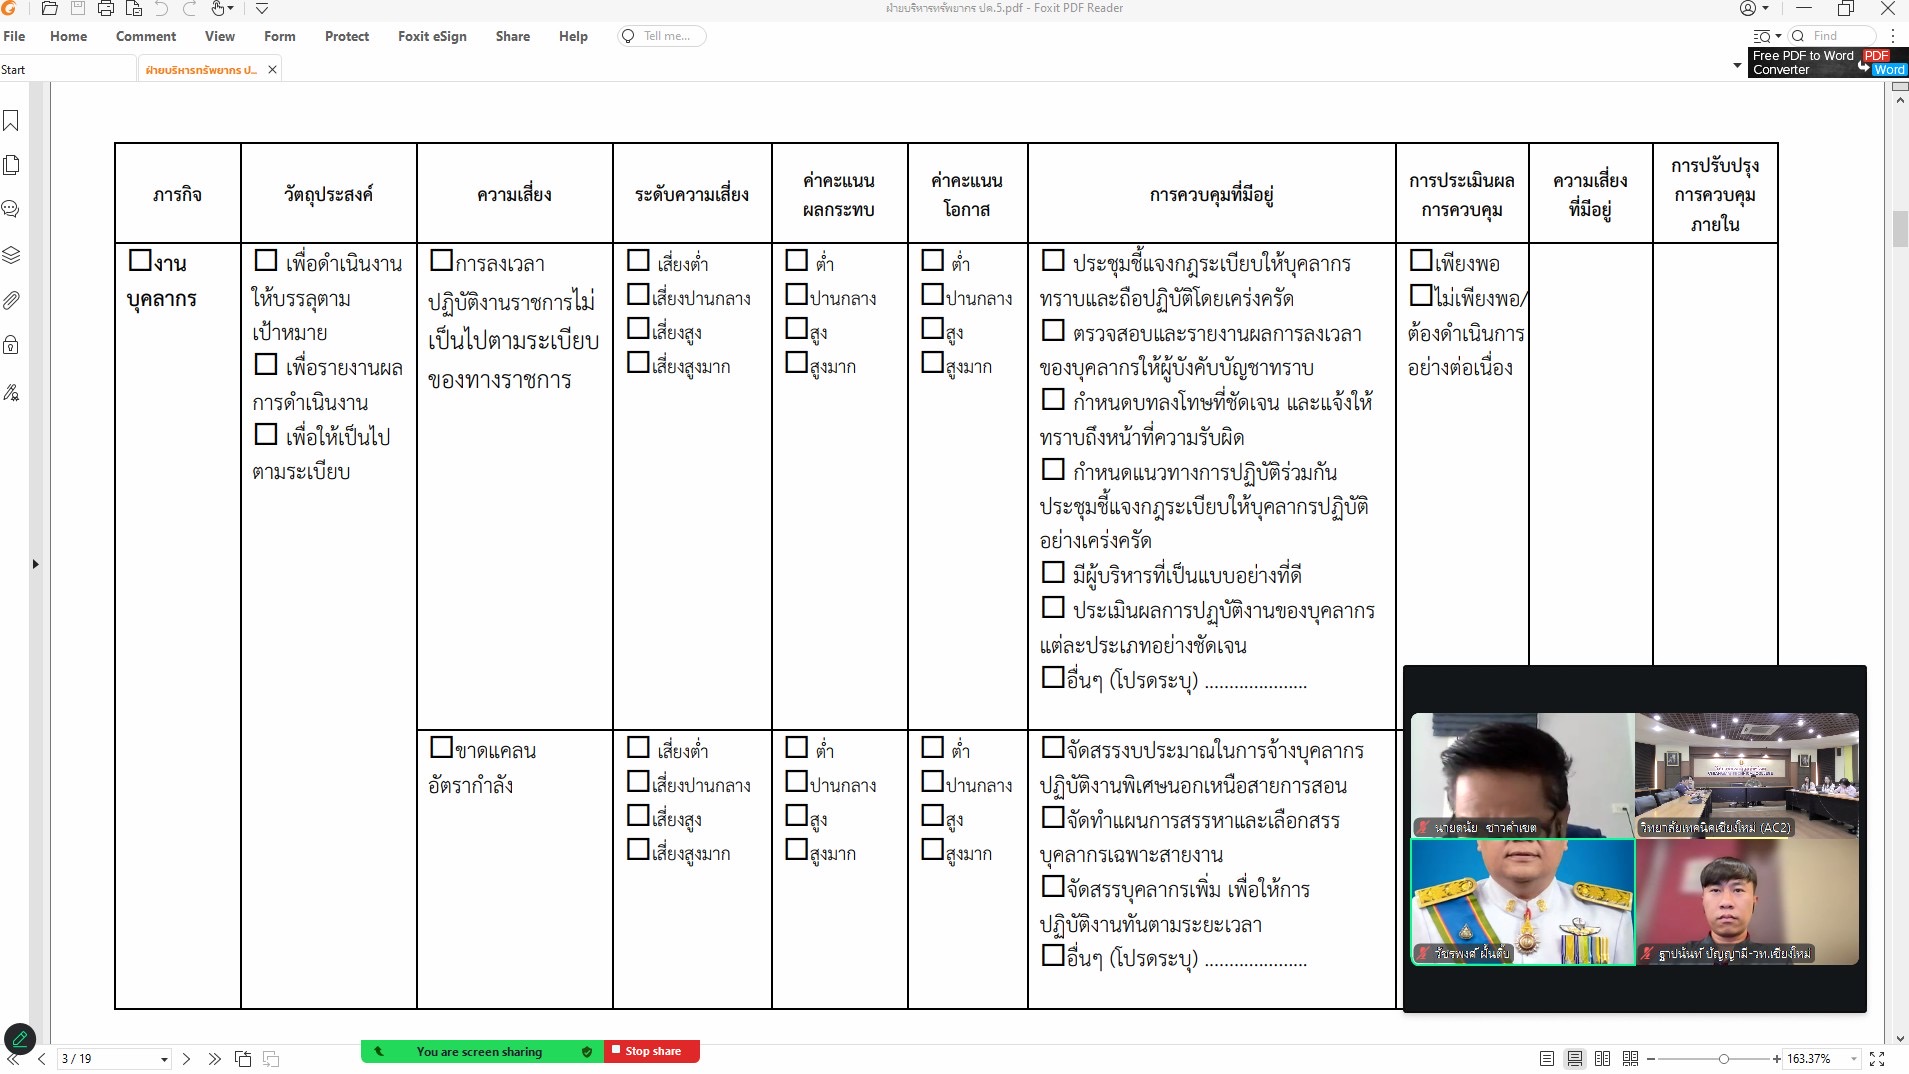Open the Bookmarks panel in left sidebar
The width and height of the screenshot is (1909, 1074).
[11, 121]
